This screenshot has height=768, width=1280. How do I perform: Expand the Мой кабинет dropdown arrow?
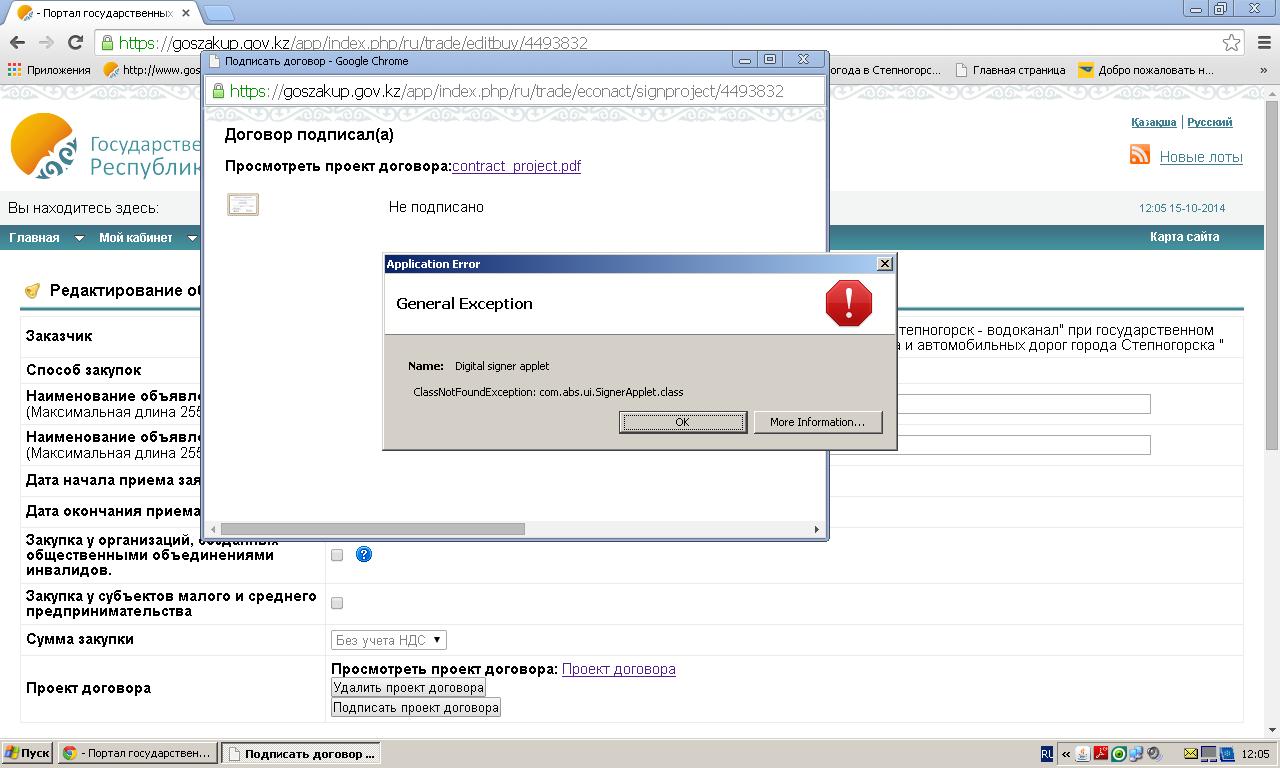coord(193,238)
